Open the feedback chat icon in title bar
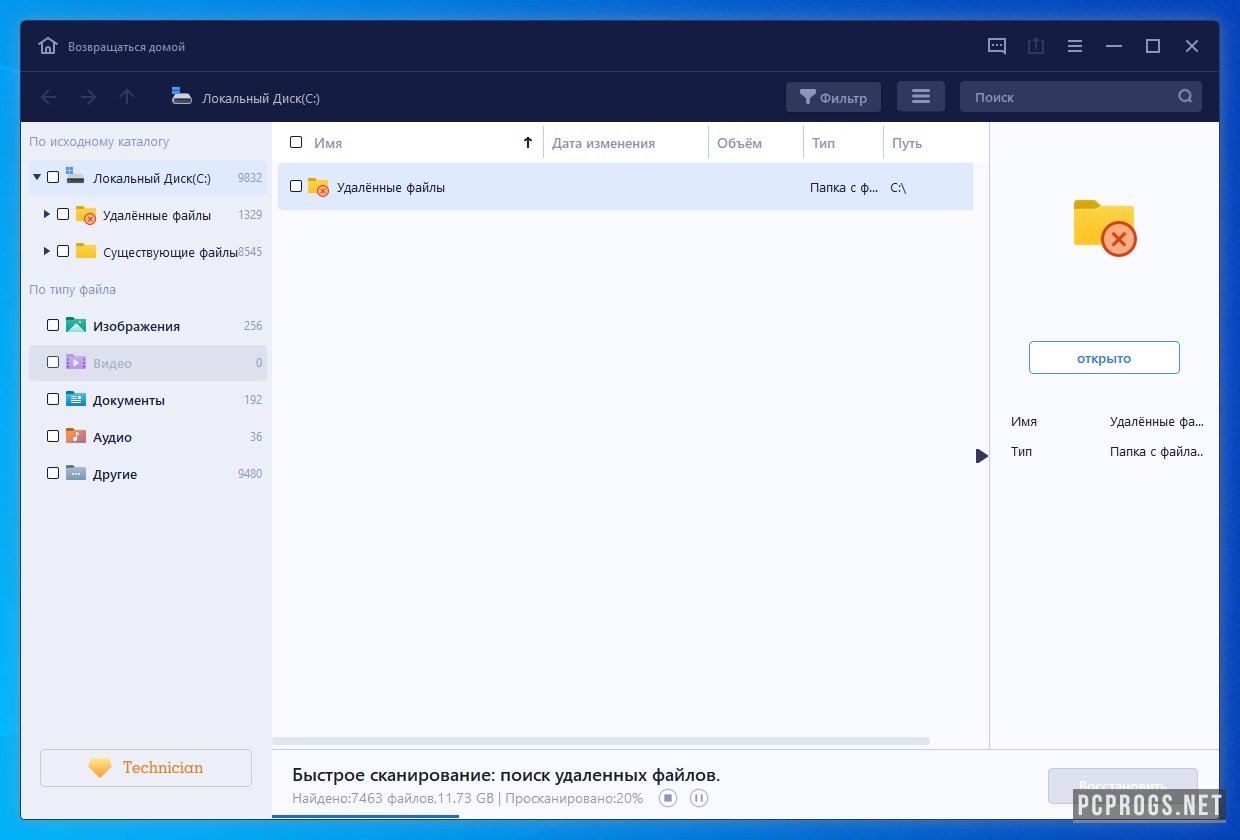The height and width of the screenshot is (840, 1240). coord(997,46)
